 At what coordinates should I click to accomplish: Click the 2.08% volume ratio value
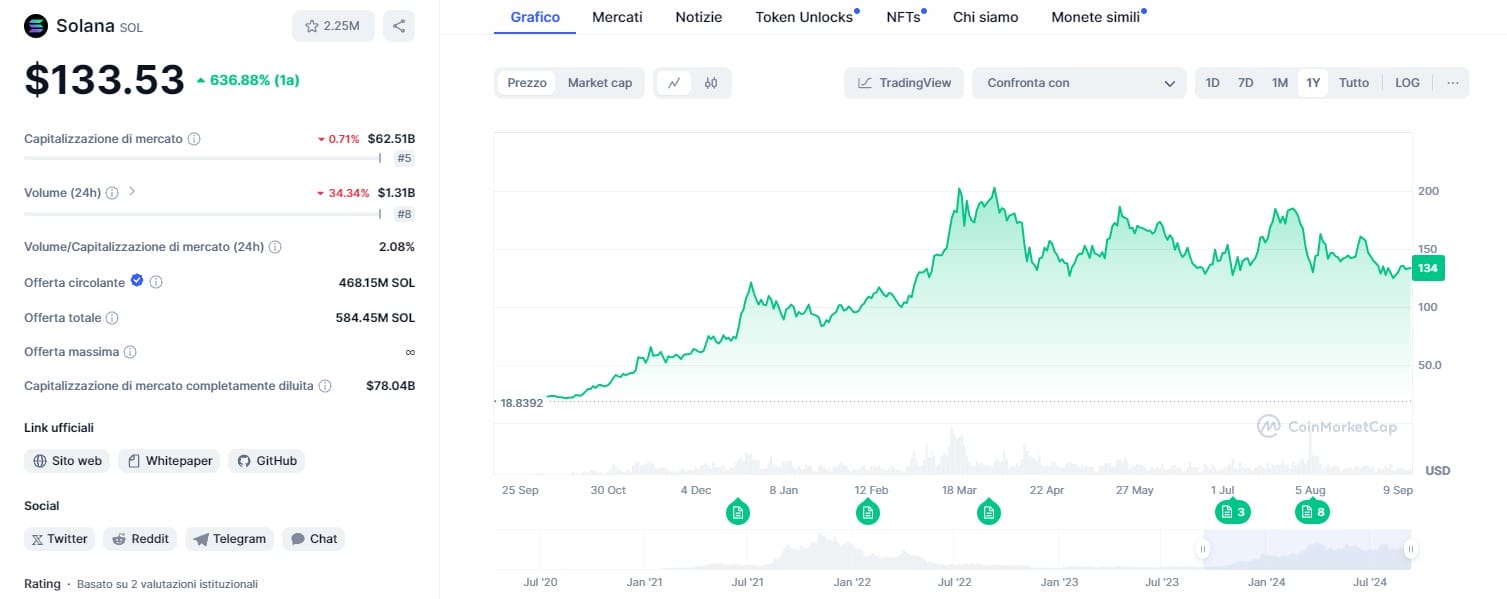coord(395,247)
